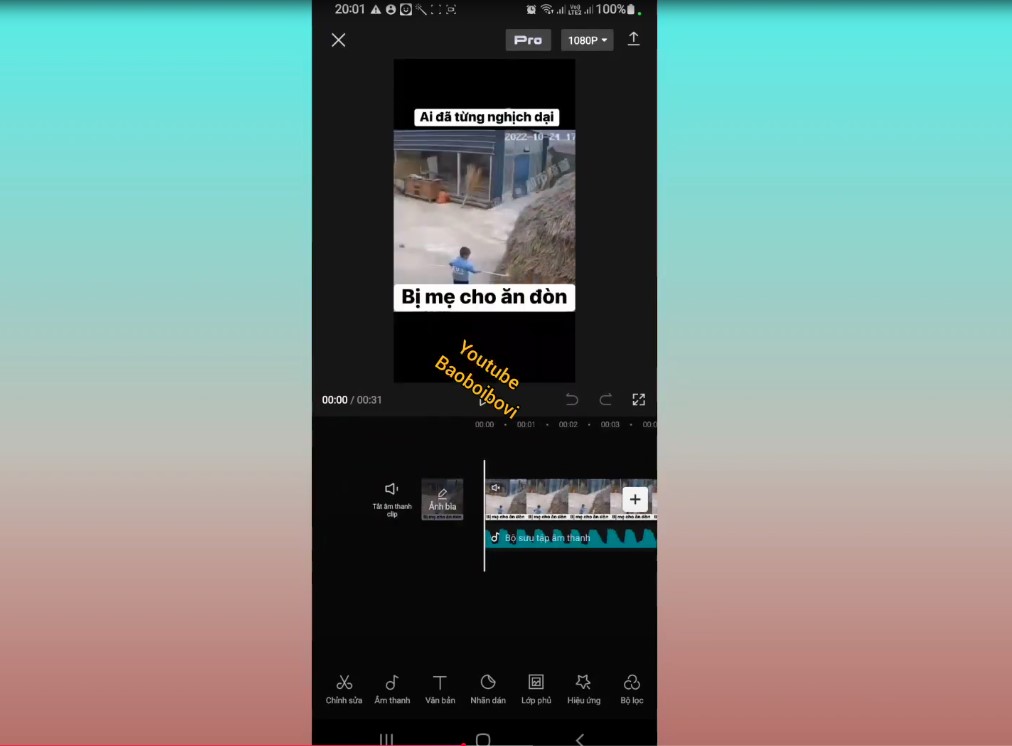Select the 'Ai đã từng nghịch dại' caption

coord(486,117)
